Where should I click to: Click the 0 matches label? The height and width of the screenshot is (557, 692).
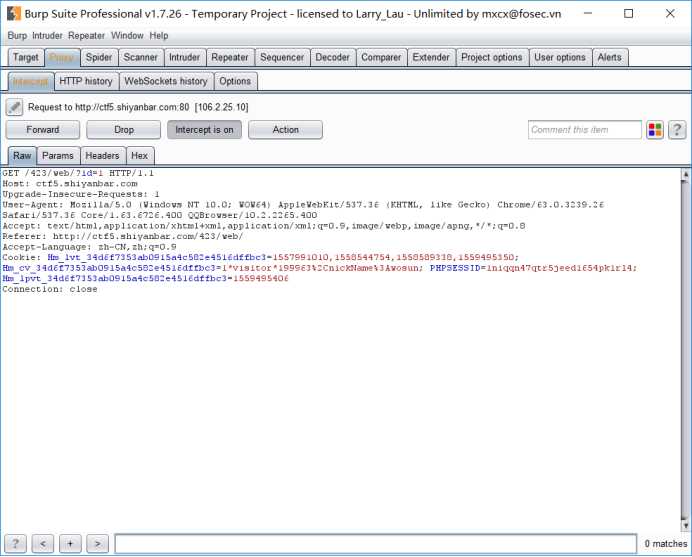coord(666,544)
